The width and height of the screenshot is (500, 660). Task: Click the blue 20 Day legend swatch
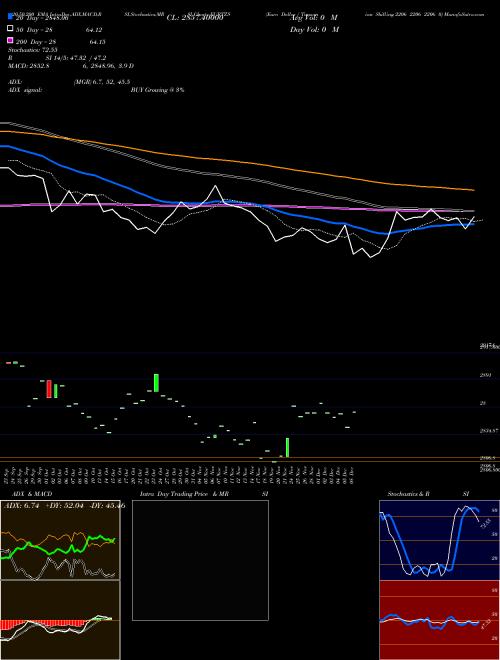(x=11, y=17)
